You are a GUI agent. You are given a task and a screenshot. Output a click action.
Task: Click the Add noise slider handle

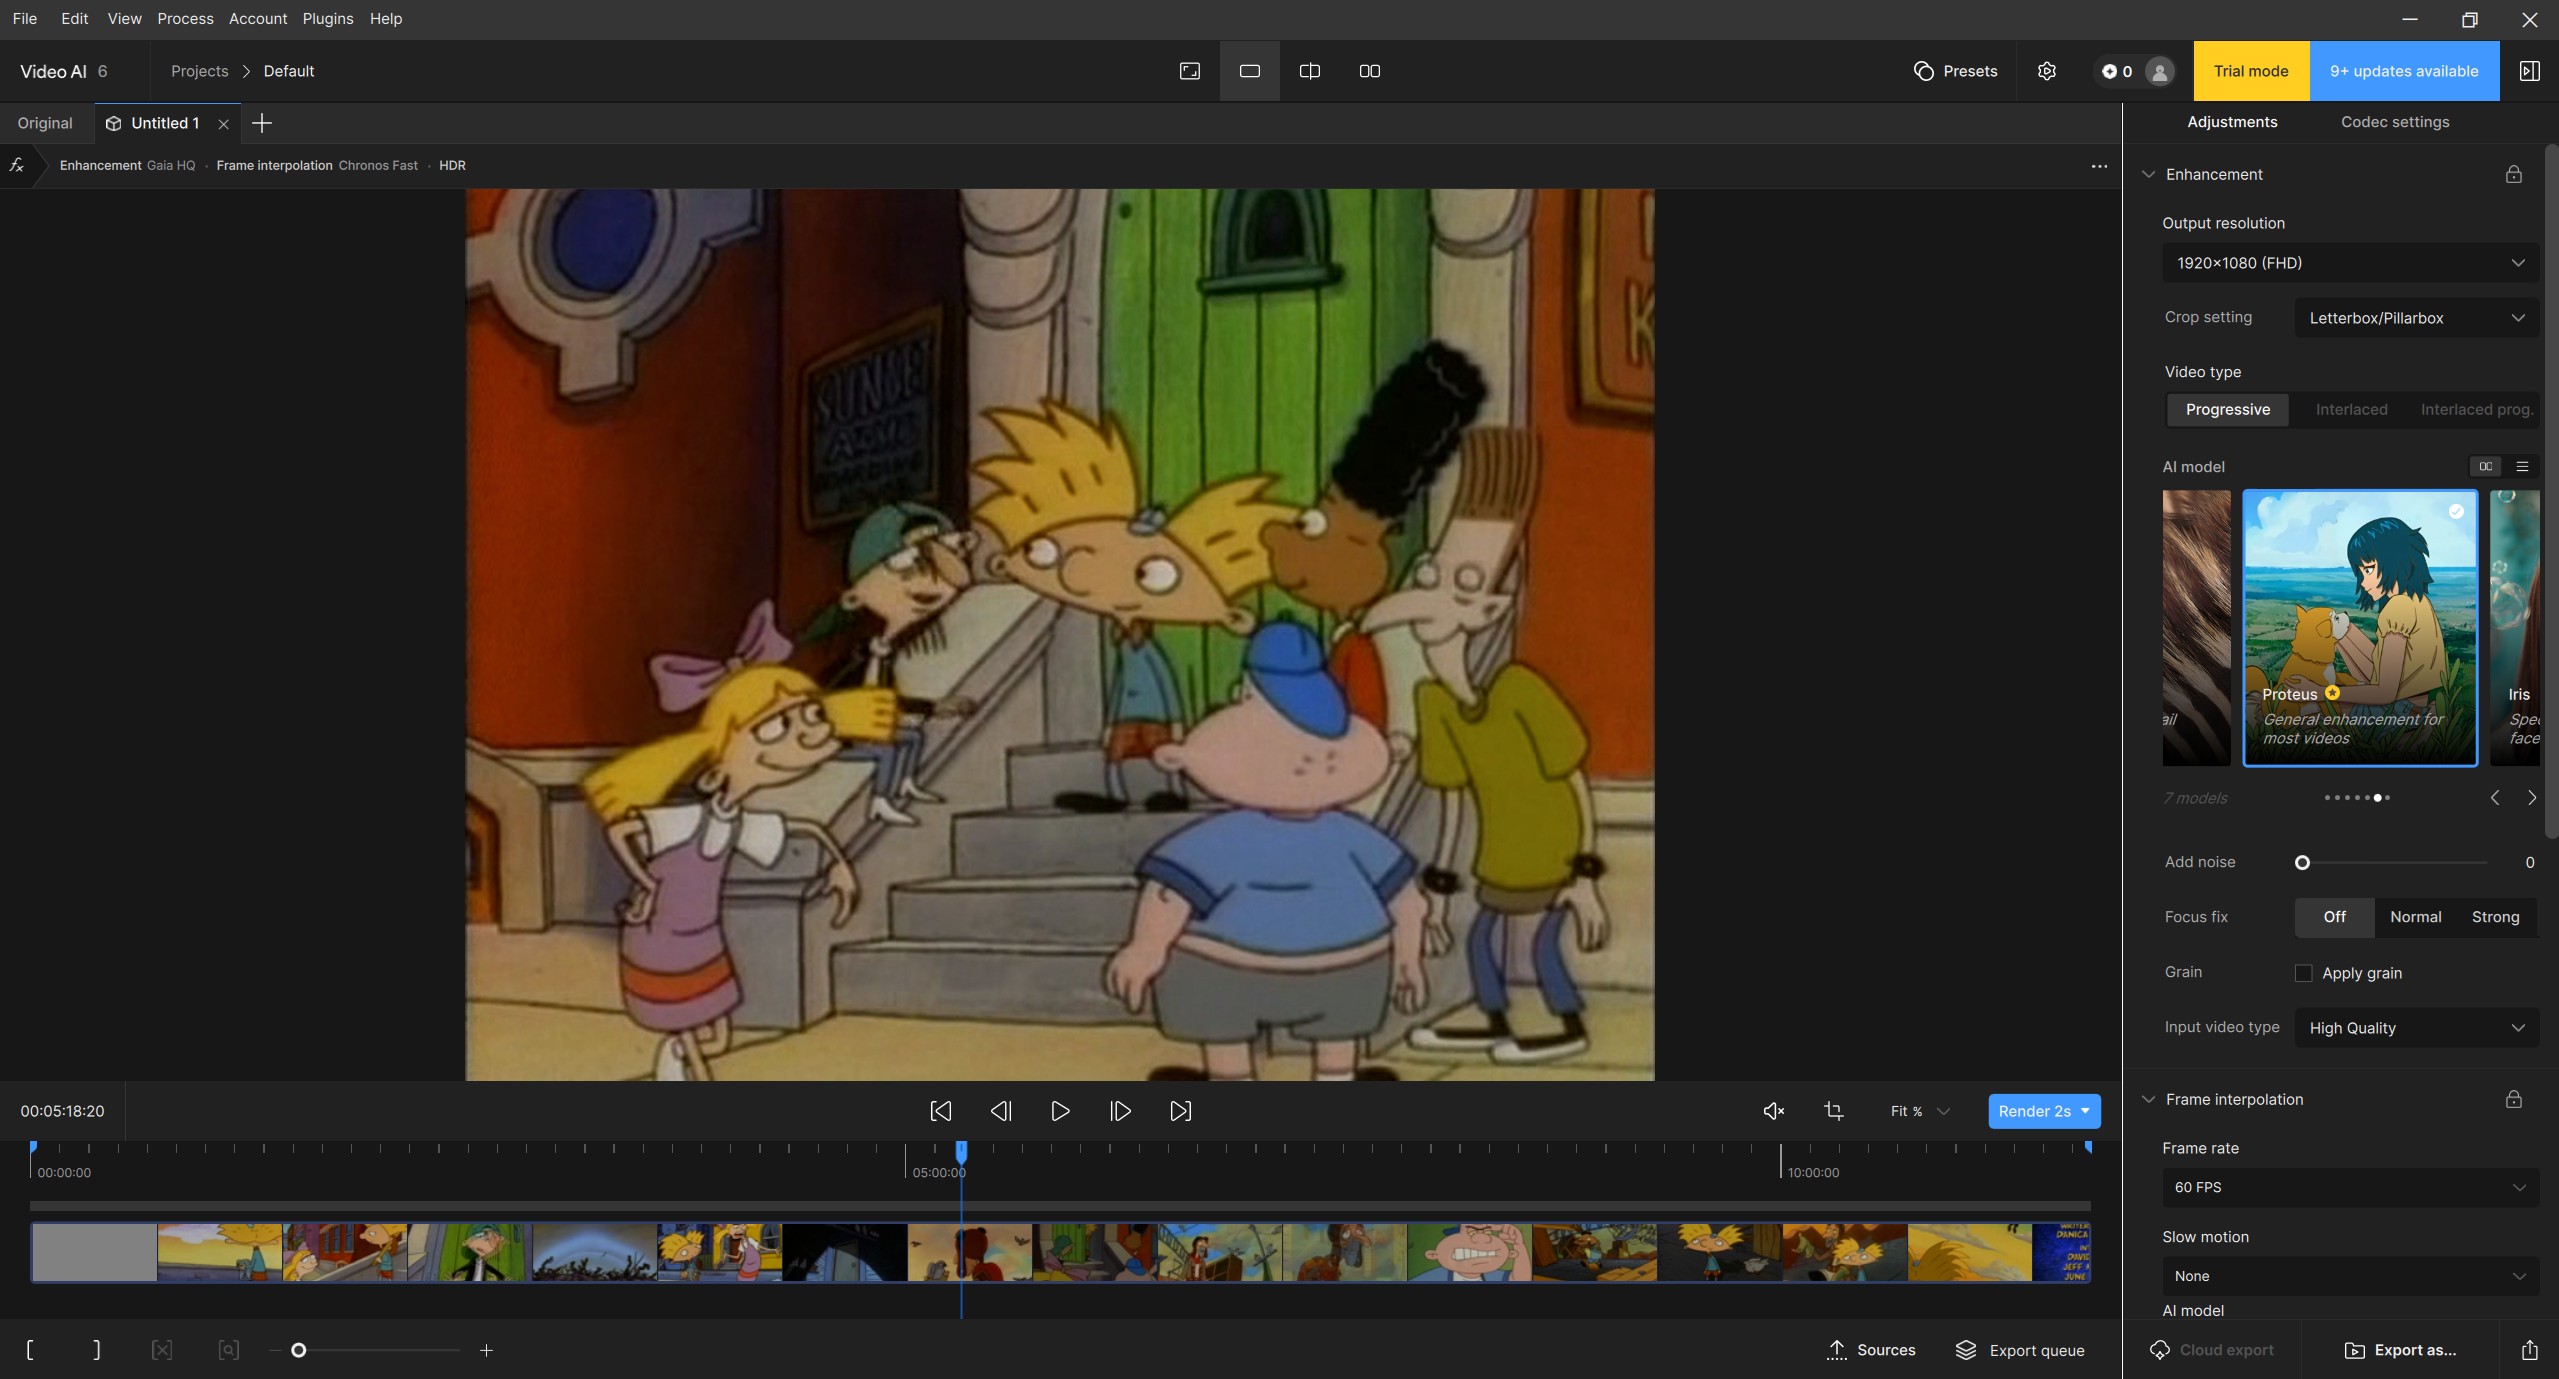point(2302,862)
